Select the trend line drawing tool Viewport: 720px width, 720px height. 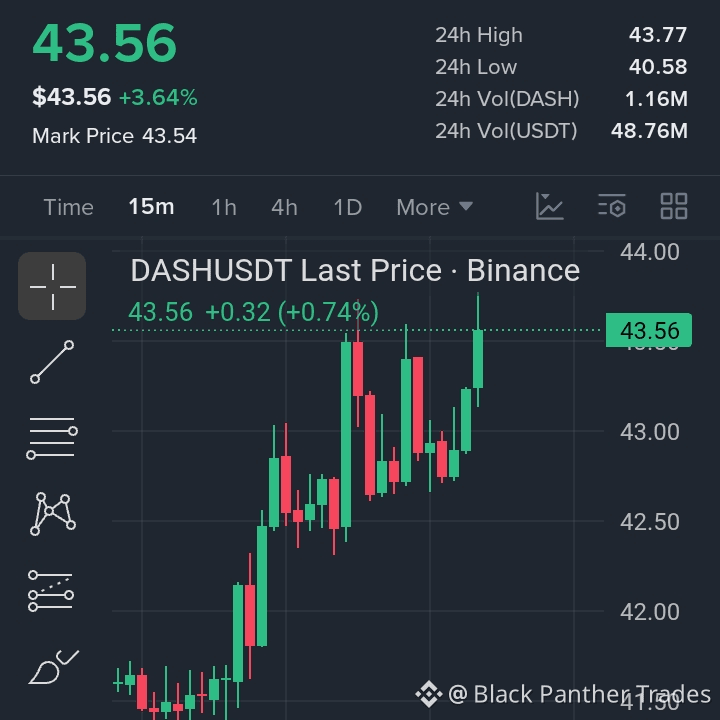click(52, 362)
